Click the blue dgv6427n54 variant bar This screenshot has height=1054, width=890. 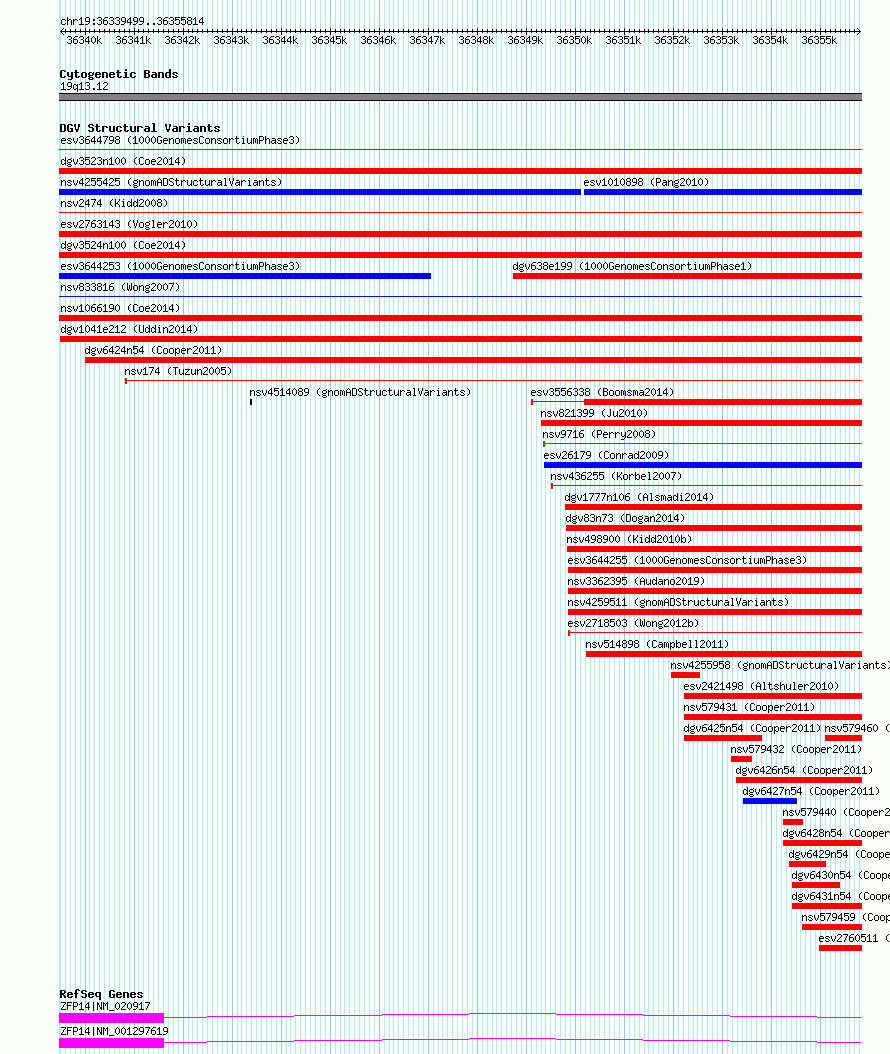coord(770,801)
